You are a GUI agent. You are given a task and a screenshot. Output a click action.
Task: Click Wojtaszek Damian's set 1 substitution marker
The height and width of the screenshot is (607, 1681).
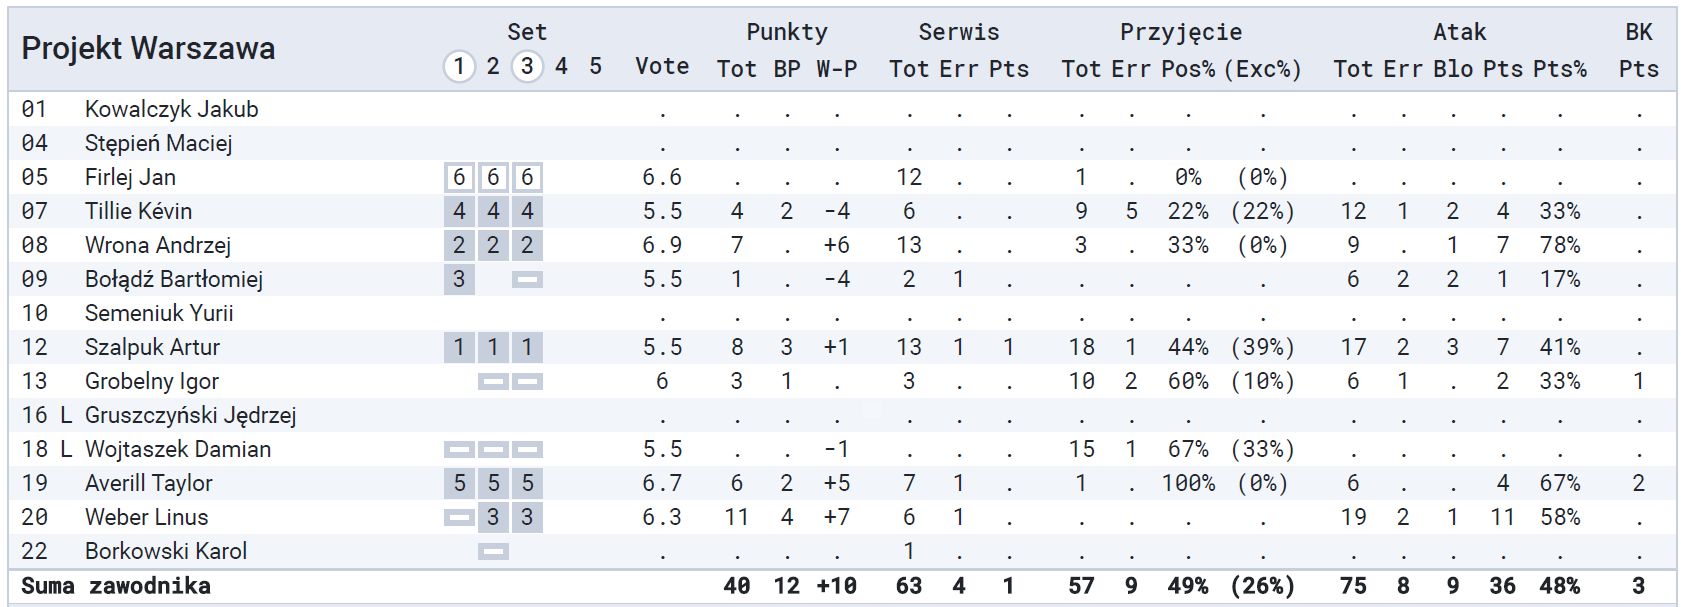point(459,450)
